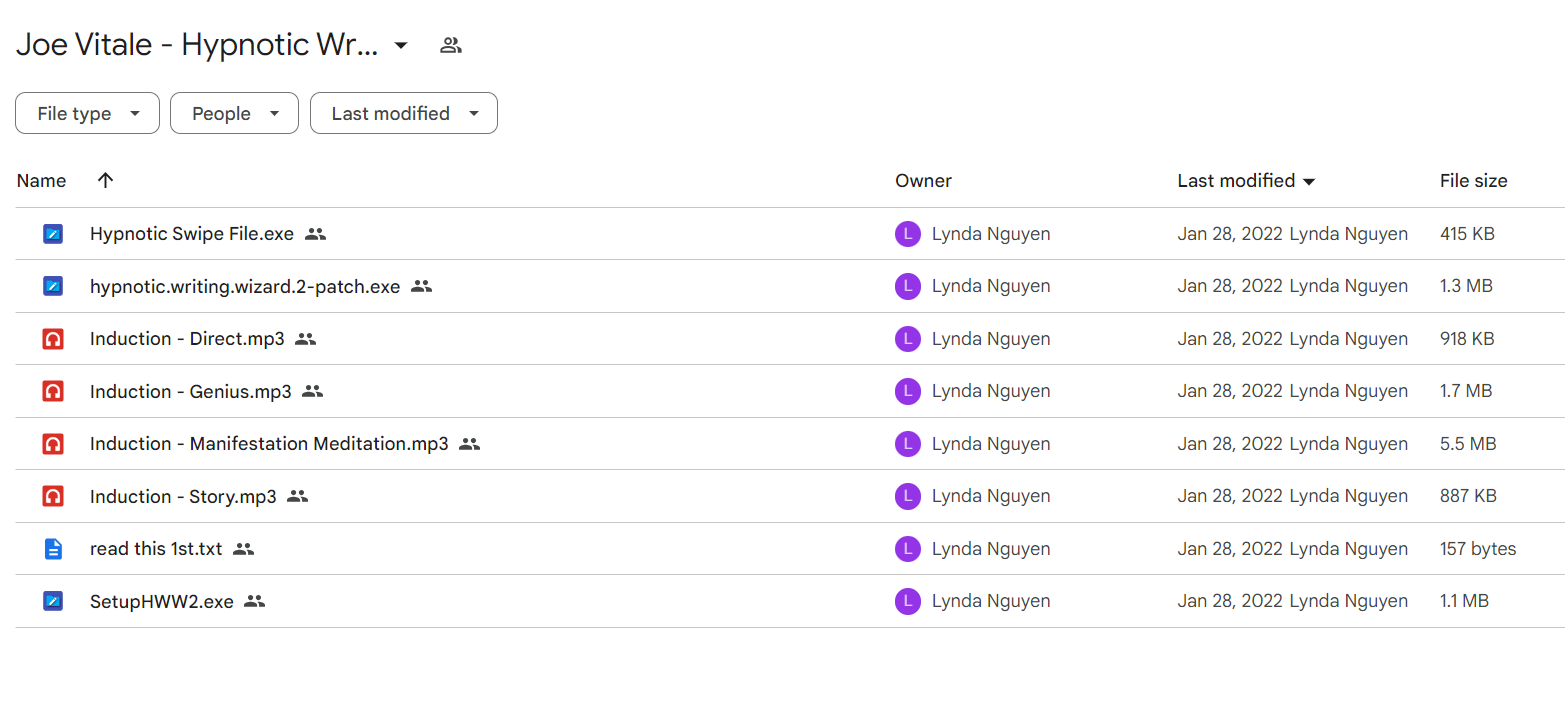Click the 5.5 MB file size value

coord(1468,444)
